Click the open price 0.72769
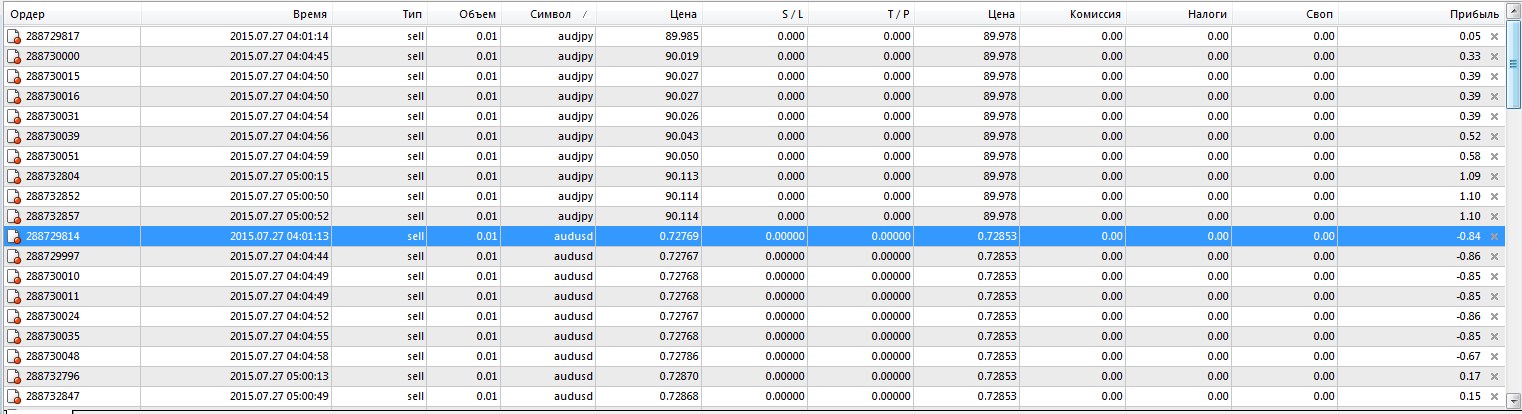 679,236
